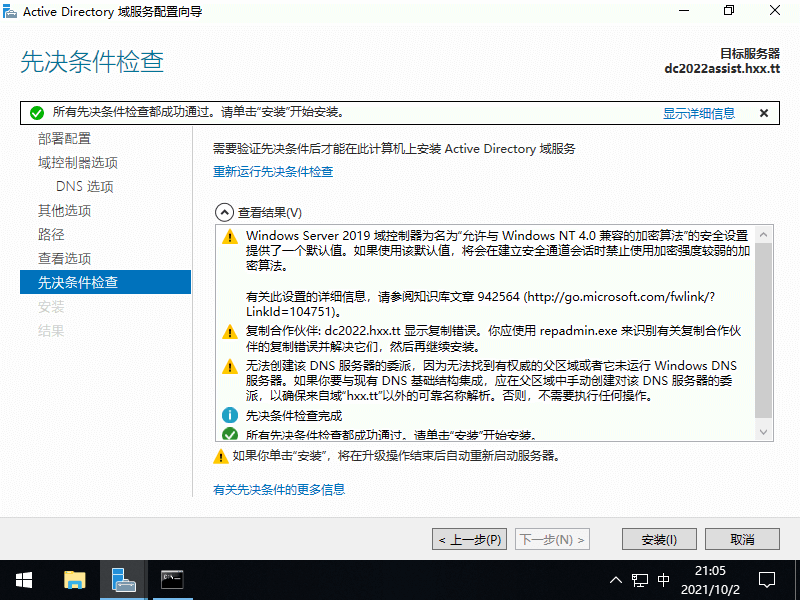Viewport: 800px width, 600px height.
Task: Show hidden tray icons chevron
Action: [616, 580]
